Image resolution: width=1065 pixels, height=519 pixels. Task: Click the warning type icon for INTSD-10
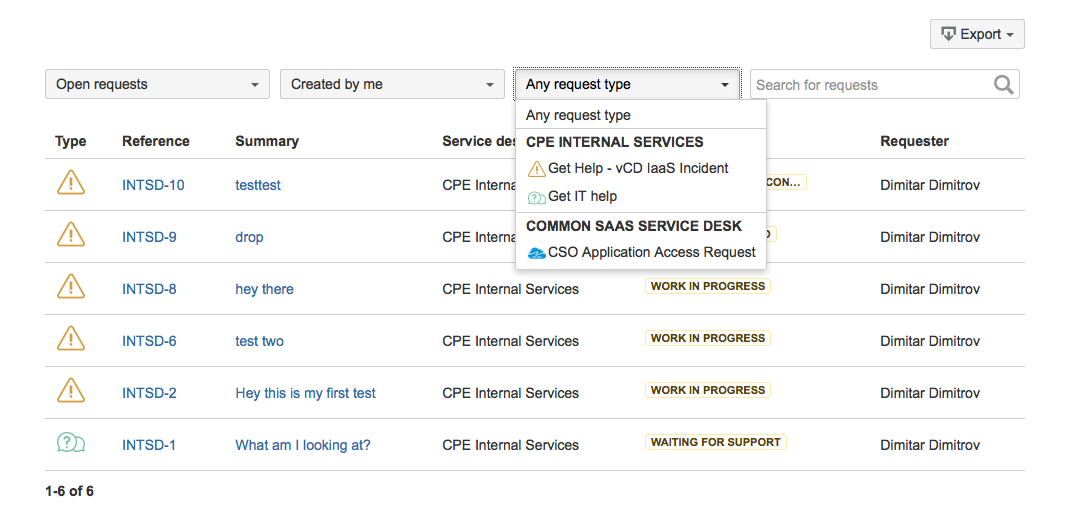(71, 183)
